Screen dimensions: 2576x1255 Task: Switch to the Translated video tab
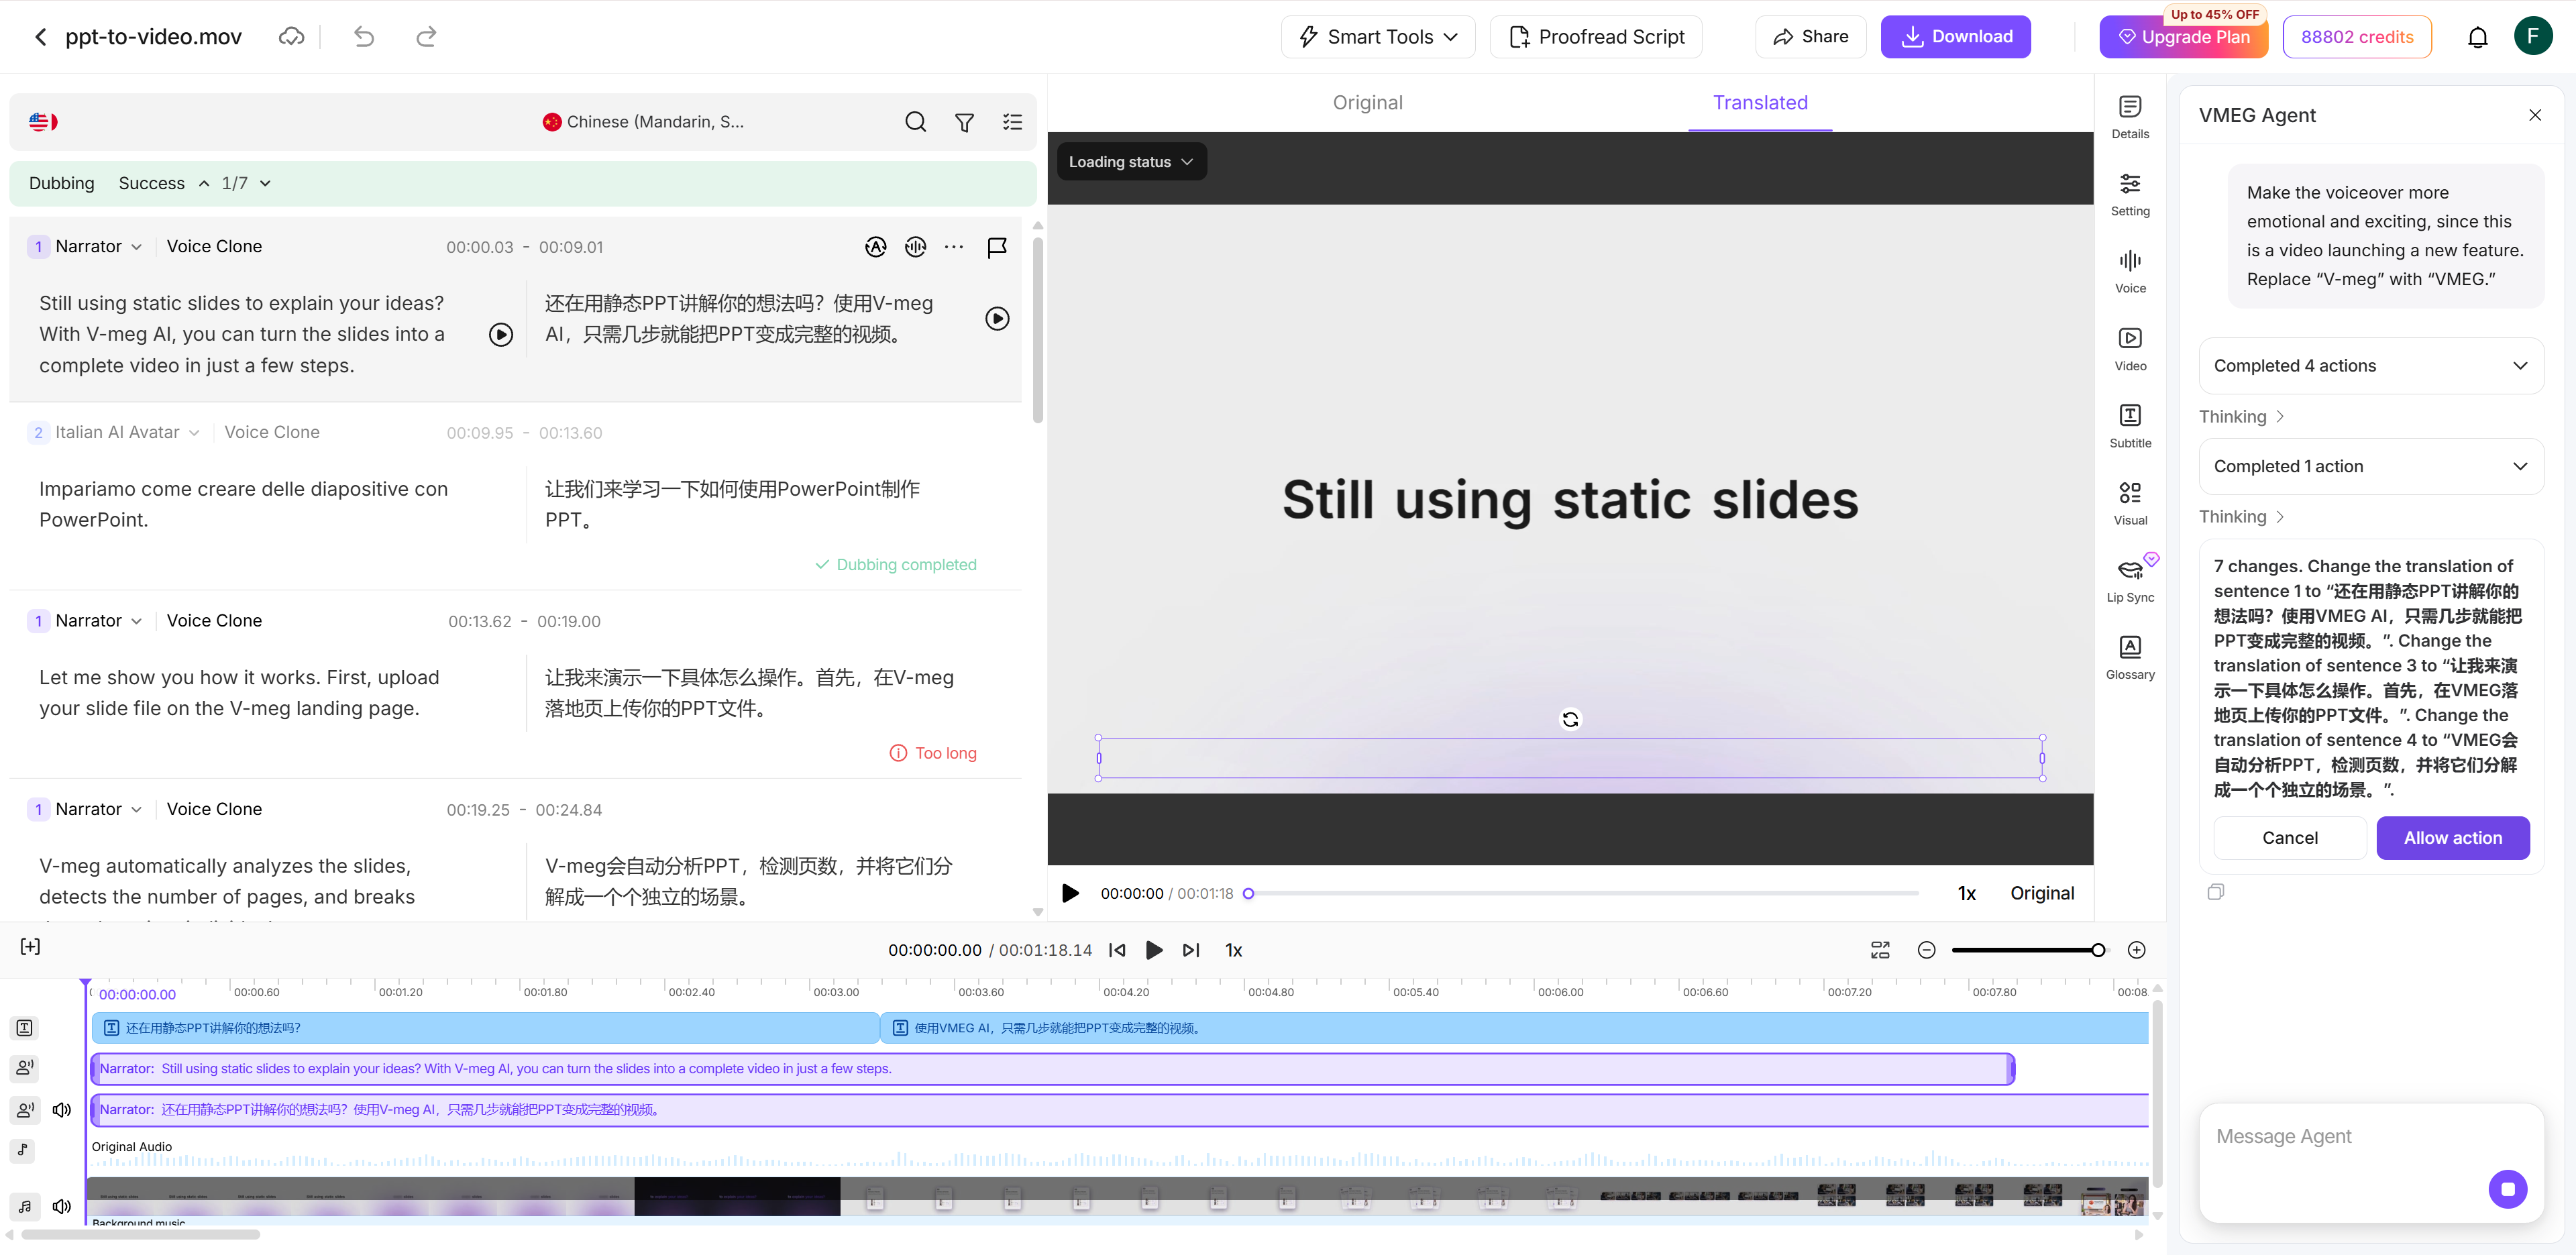(x=1759, y=102)
